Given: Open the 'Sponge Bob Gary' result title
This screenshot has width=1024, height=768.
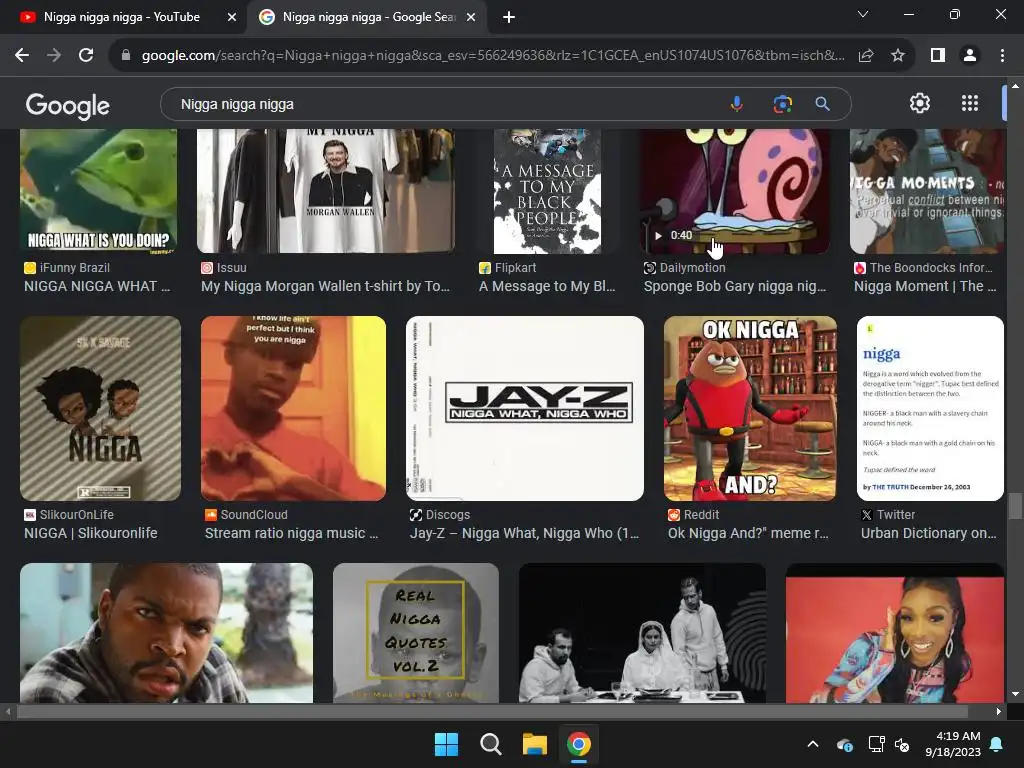Looking at the screenshot, I should click(x=735, y=286).
